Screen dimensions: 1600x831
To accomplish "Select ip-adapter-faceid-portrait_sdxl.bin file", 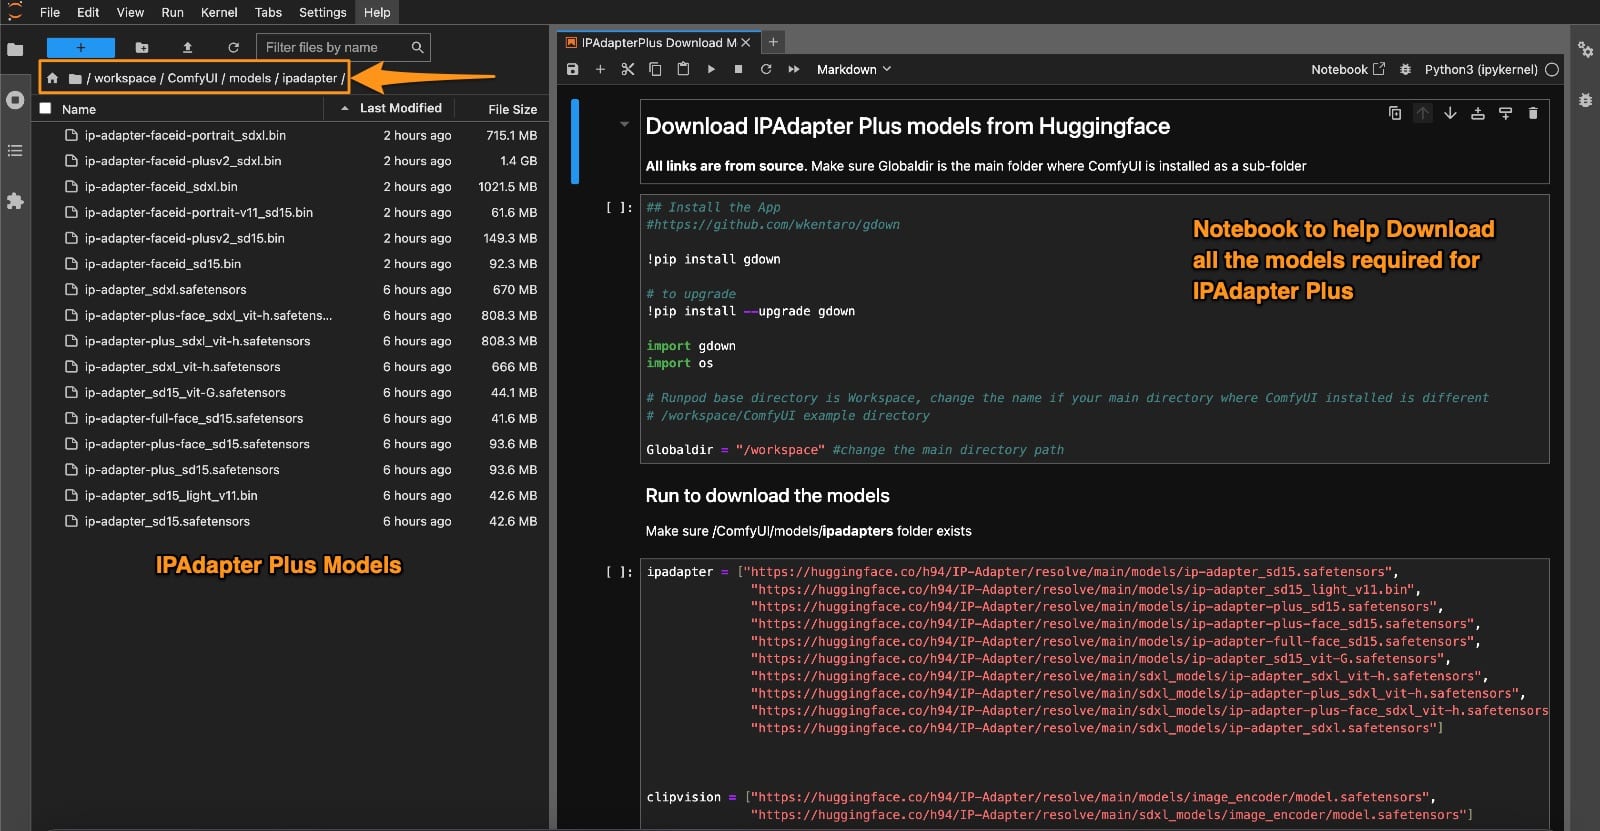I will [x=291, y=135].
